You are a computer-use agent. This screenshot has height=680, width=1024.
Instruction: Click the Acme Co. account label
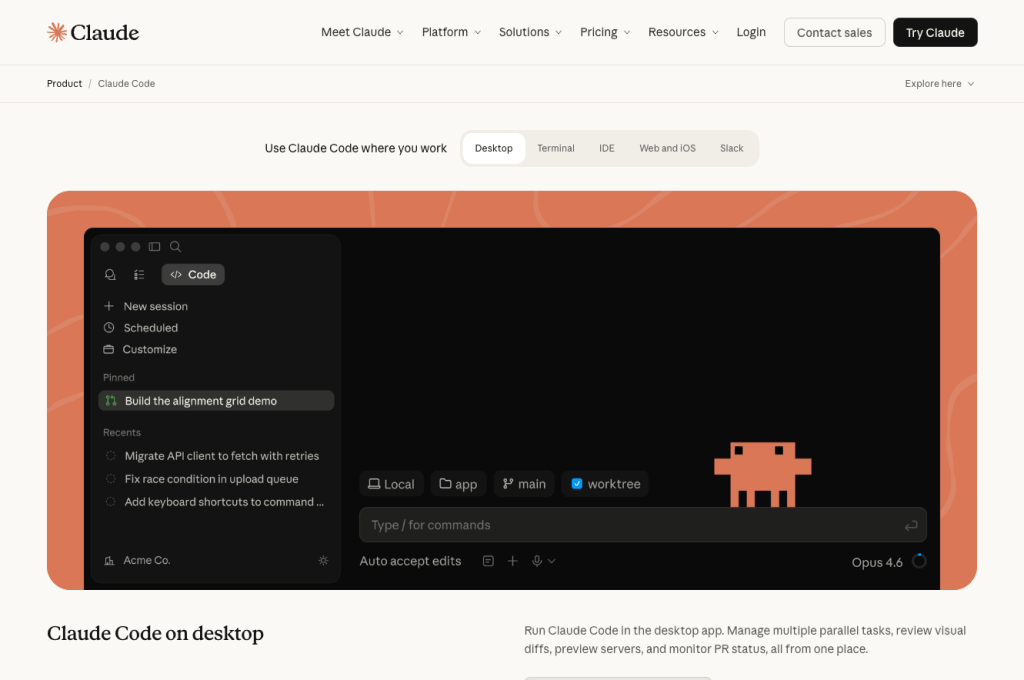(x=147, y=560)
